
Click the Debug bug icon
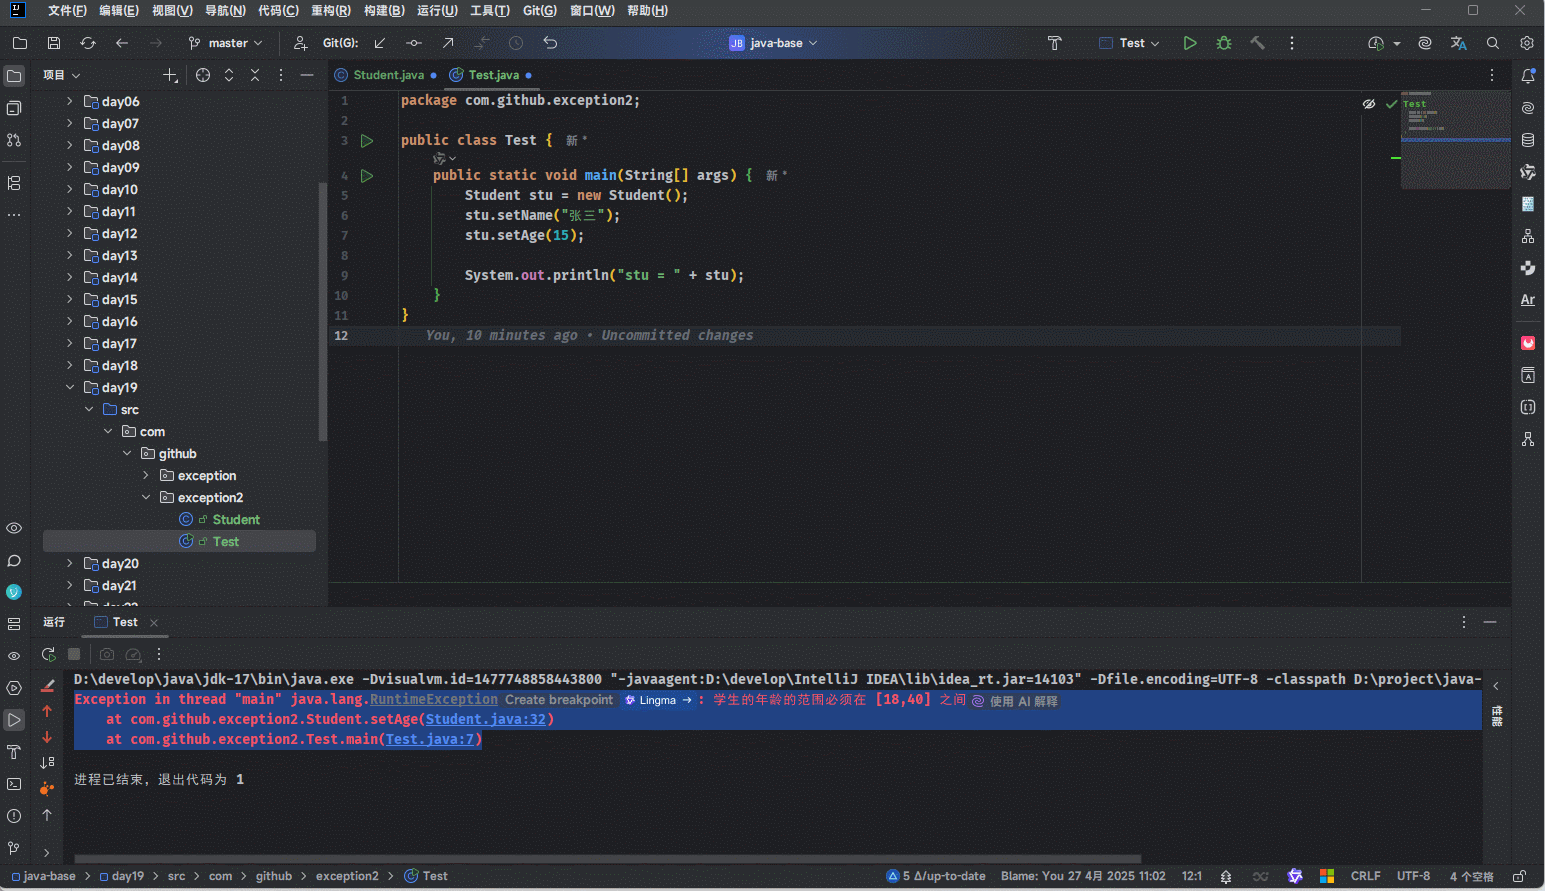[x=1224, y=43]
